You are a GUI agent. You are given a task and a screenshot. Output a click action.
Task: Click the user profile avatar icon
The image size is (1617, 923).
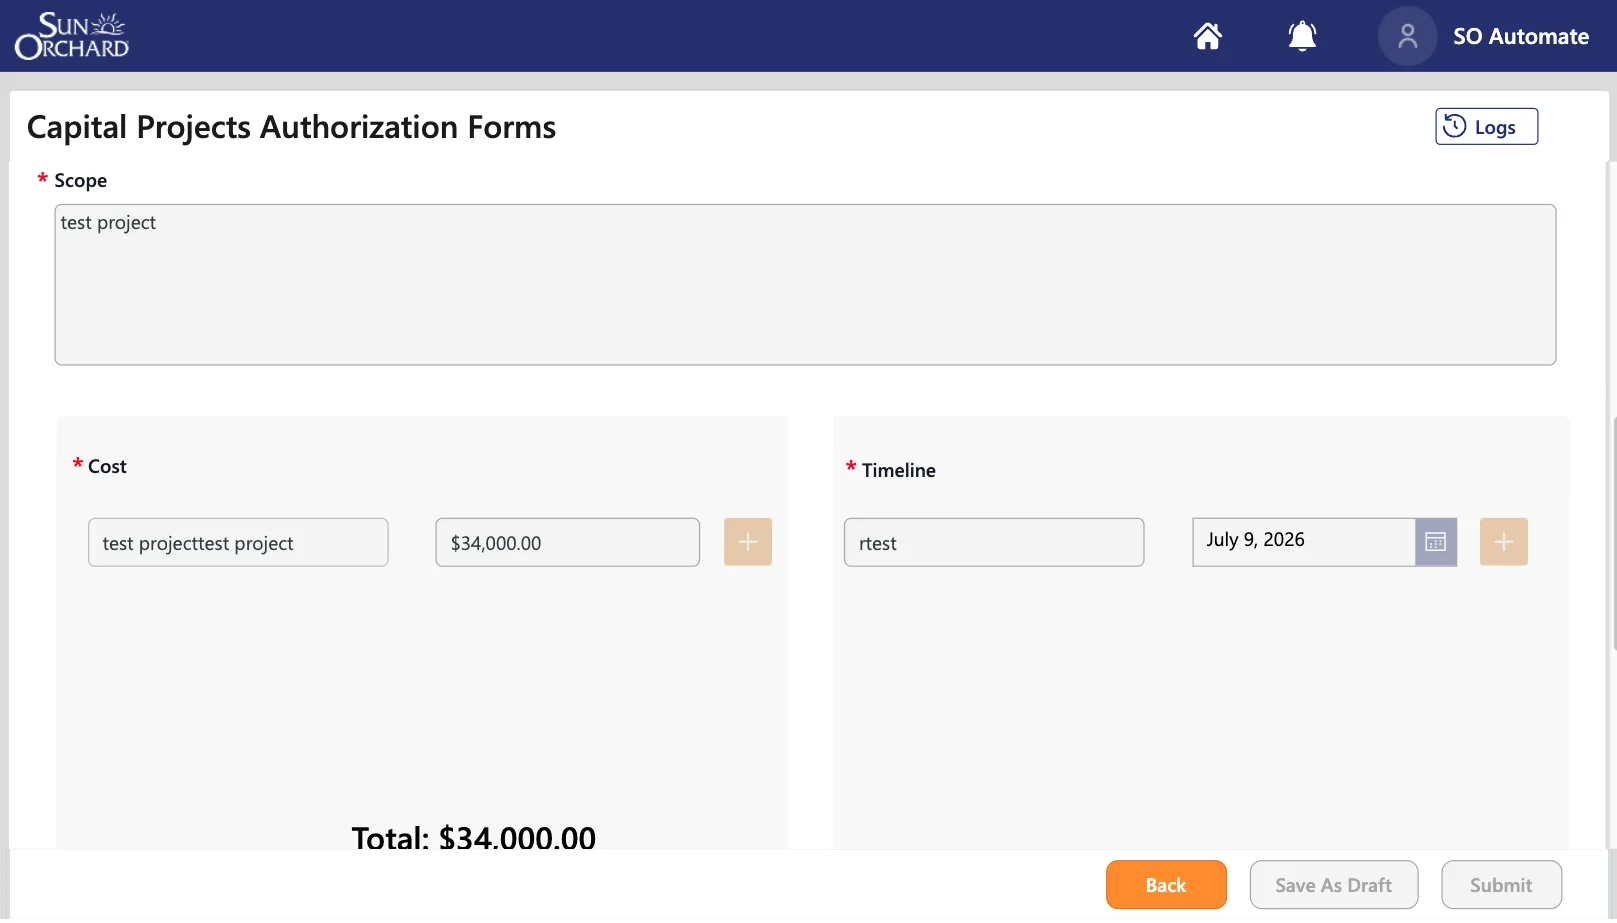point(1407,36)
